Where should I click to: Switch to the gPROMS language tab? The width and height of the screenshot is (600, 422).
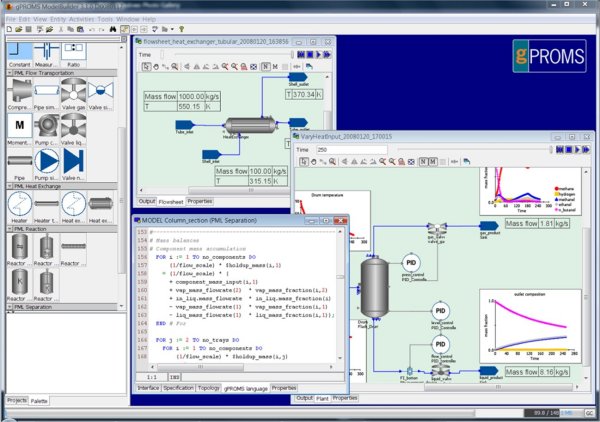pos(246,388)
